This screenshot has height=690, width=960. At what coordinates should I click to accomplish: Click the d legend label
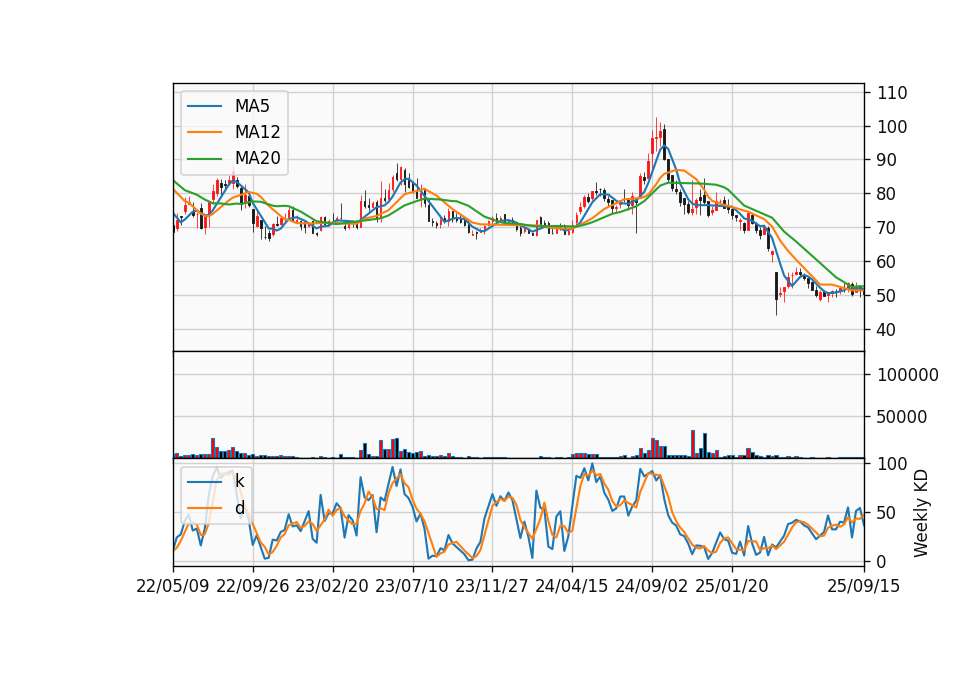240,508
